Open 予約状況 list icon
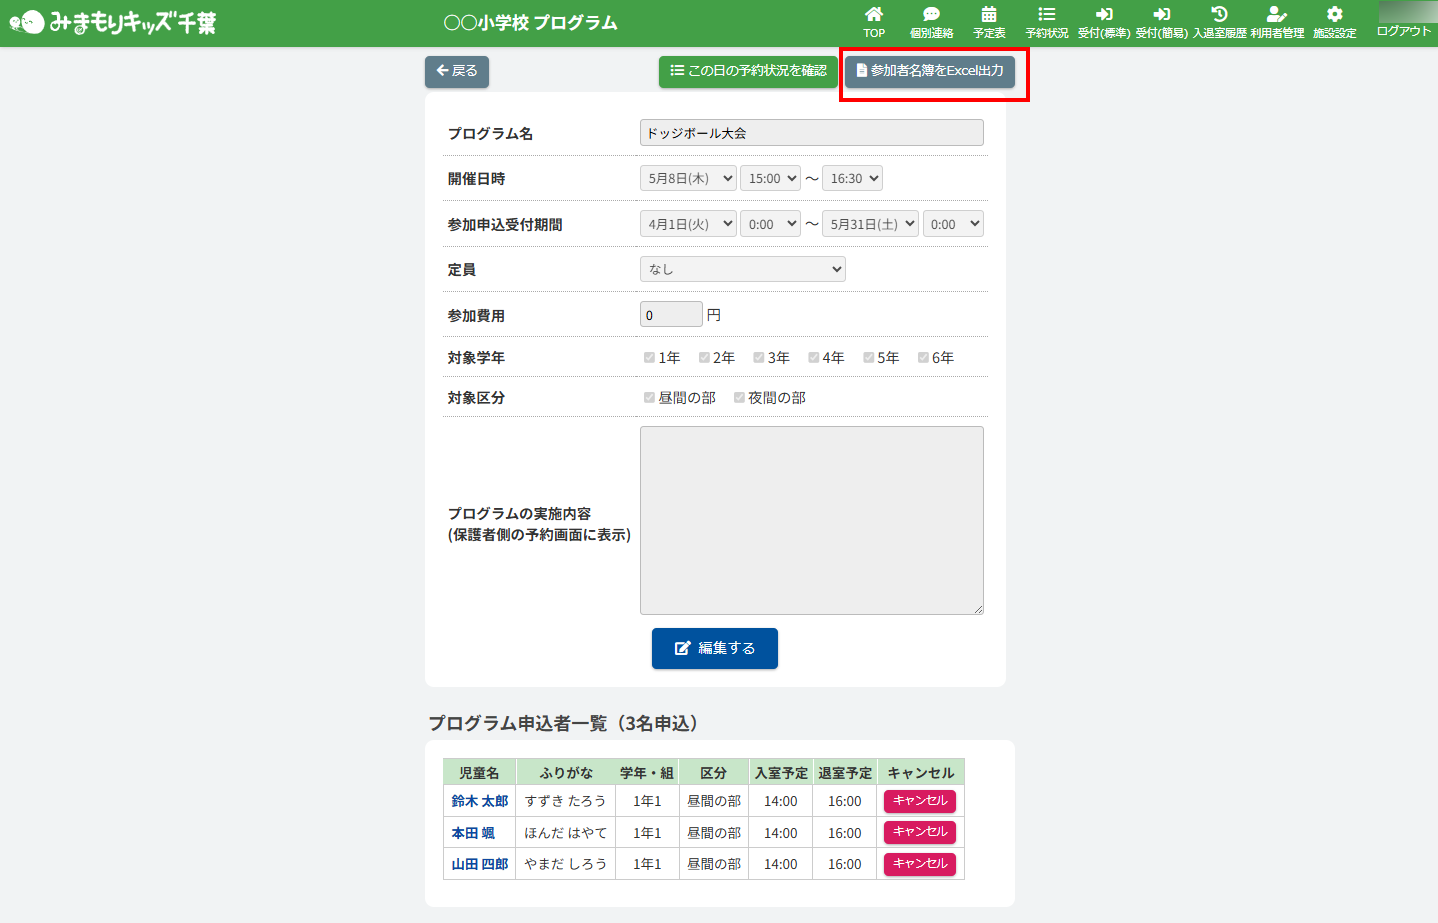Viewport: 1438px width, 923px height. tap(1046, 15)
